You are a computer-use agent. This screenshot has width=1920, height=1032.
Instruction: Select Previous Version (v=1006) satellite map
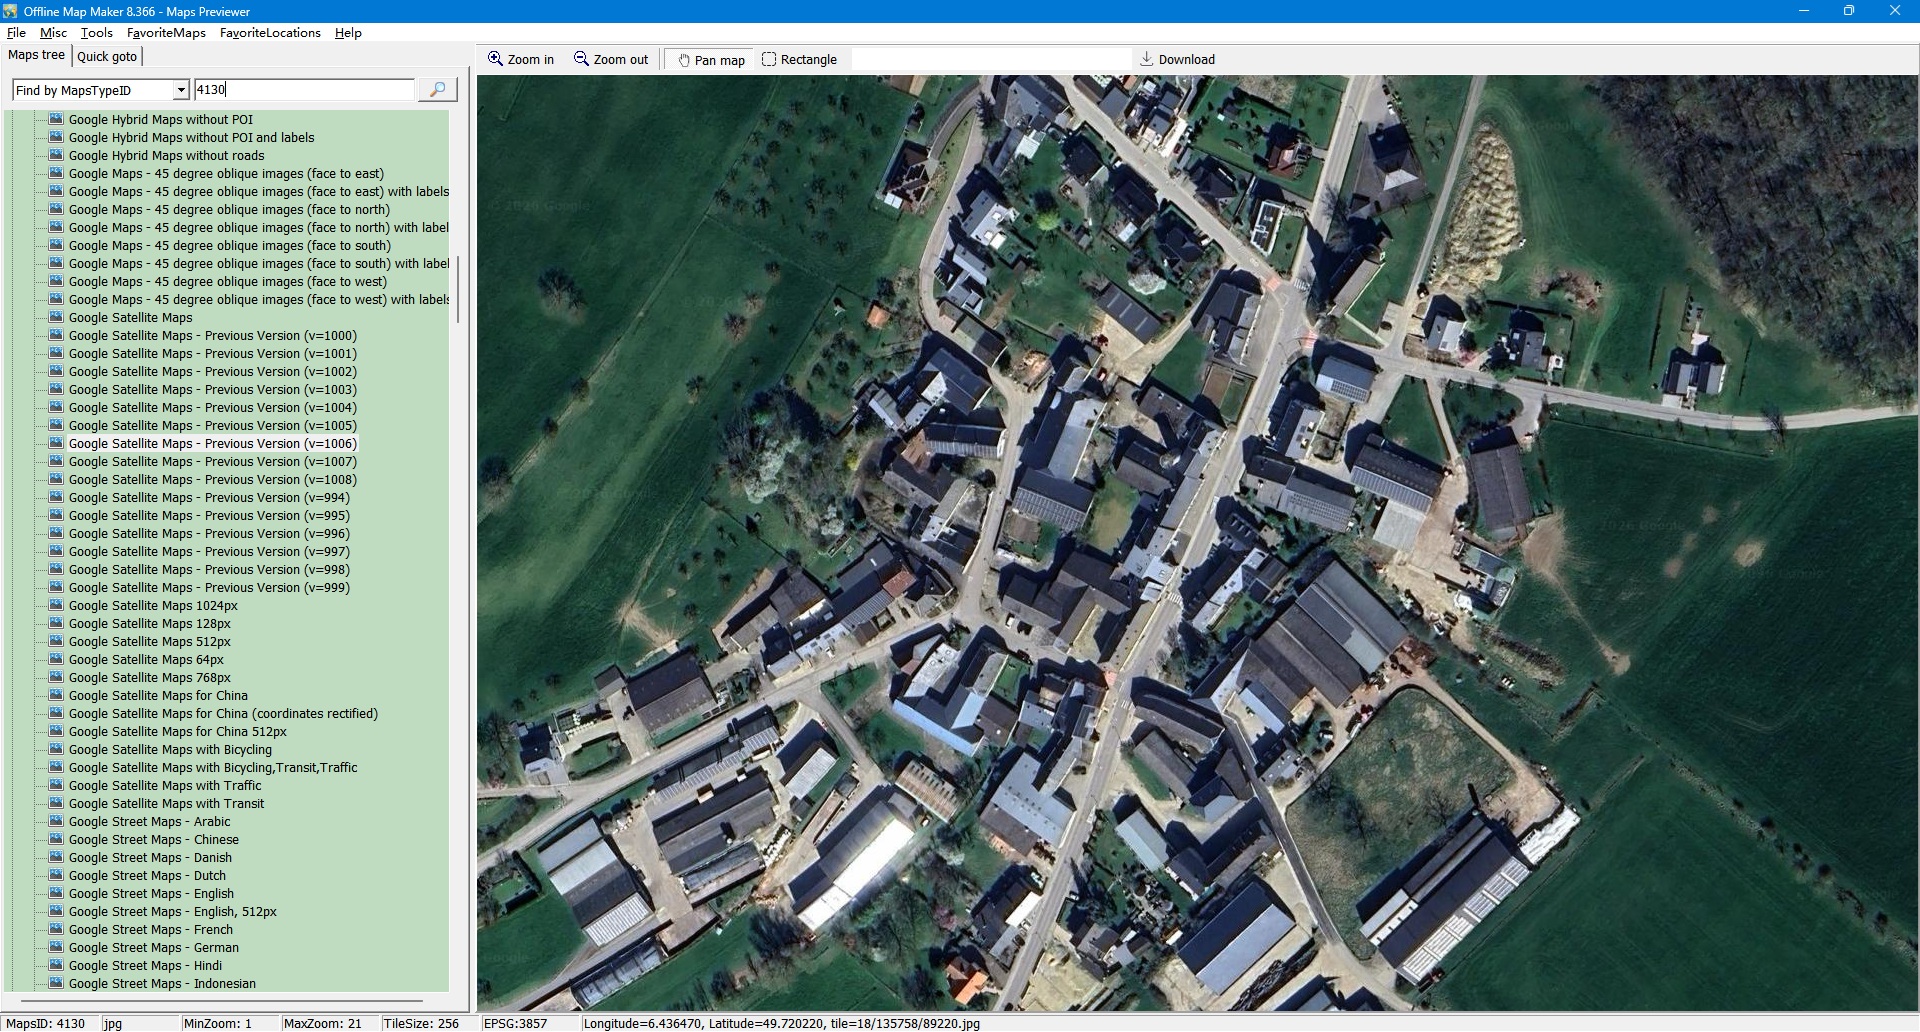coord(212,444)
